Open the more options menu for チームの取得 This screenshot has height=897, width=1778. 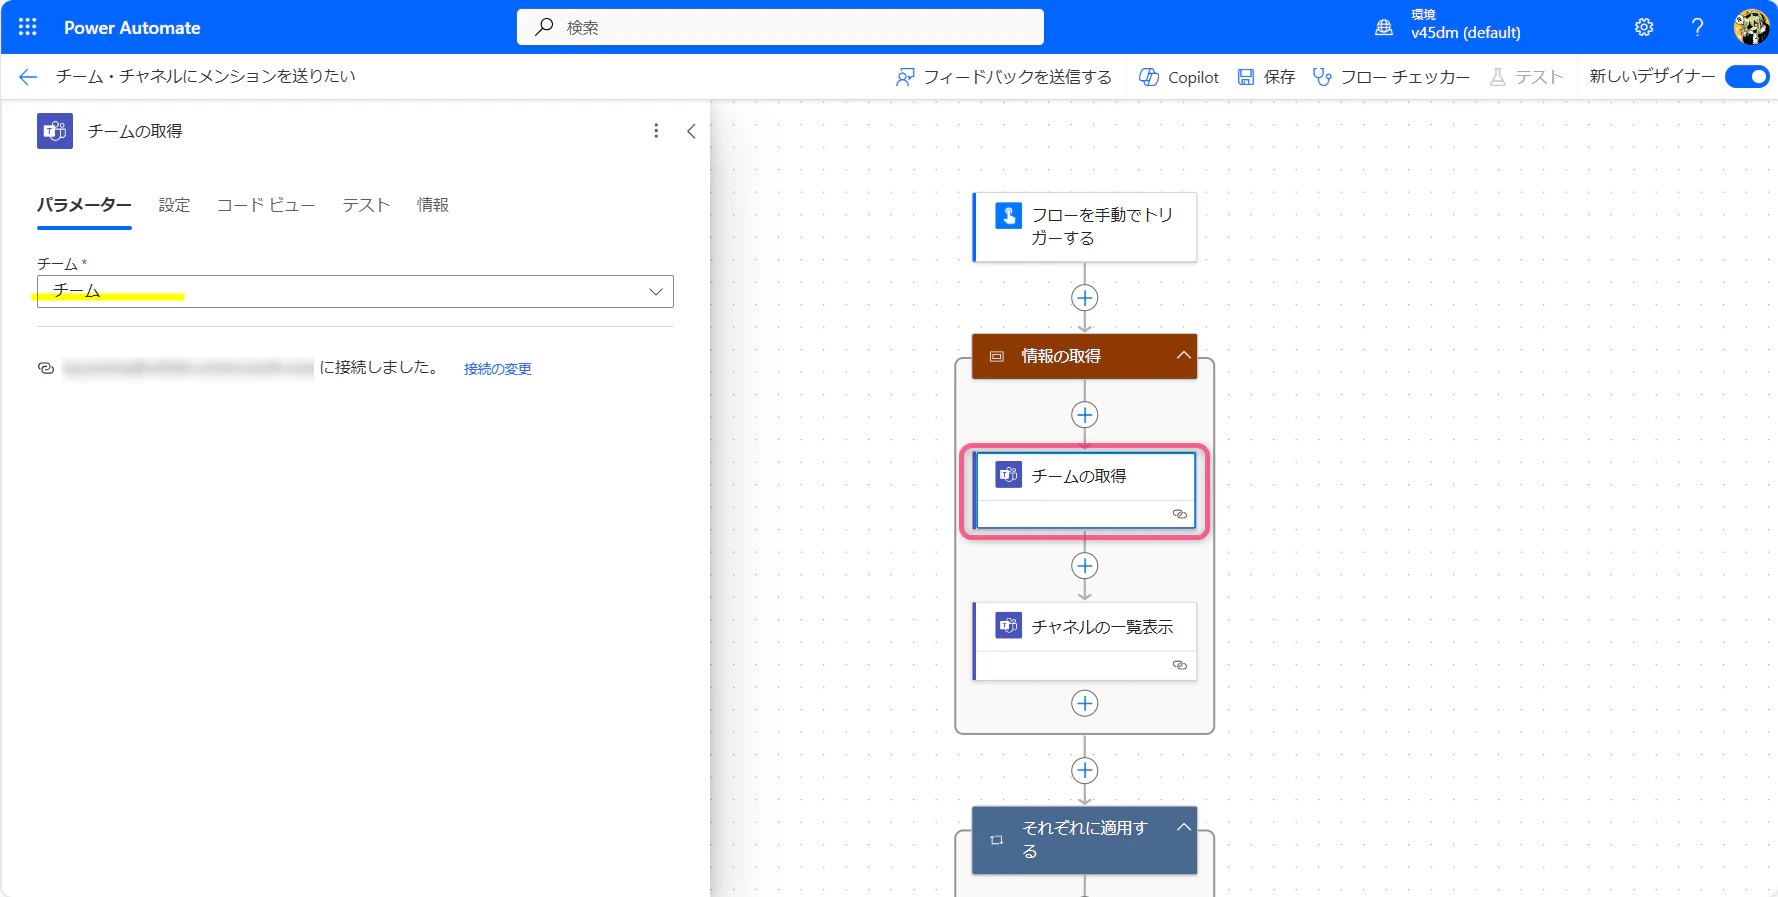(656, 131)
